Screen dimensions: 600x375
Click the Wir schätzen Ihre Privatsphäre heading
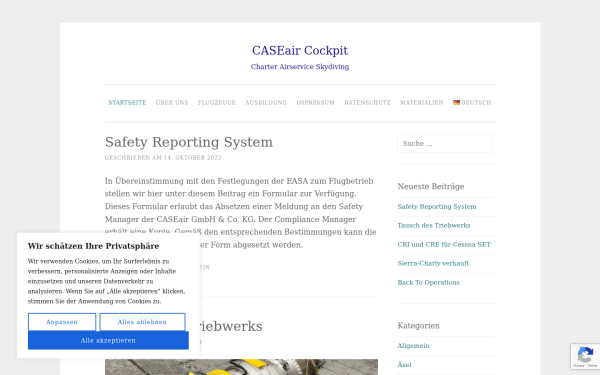tap(93, 246)
